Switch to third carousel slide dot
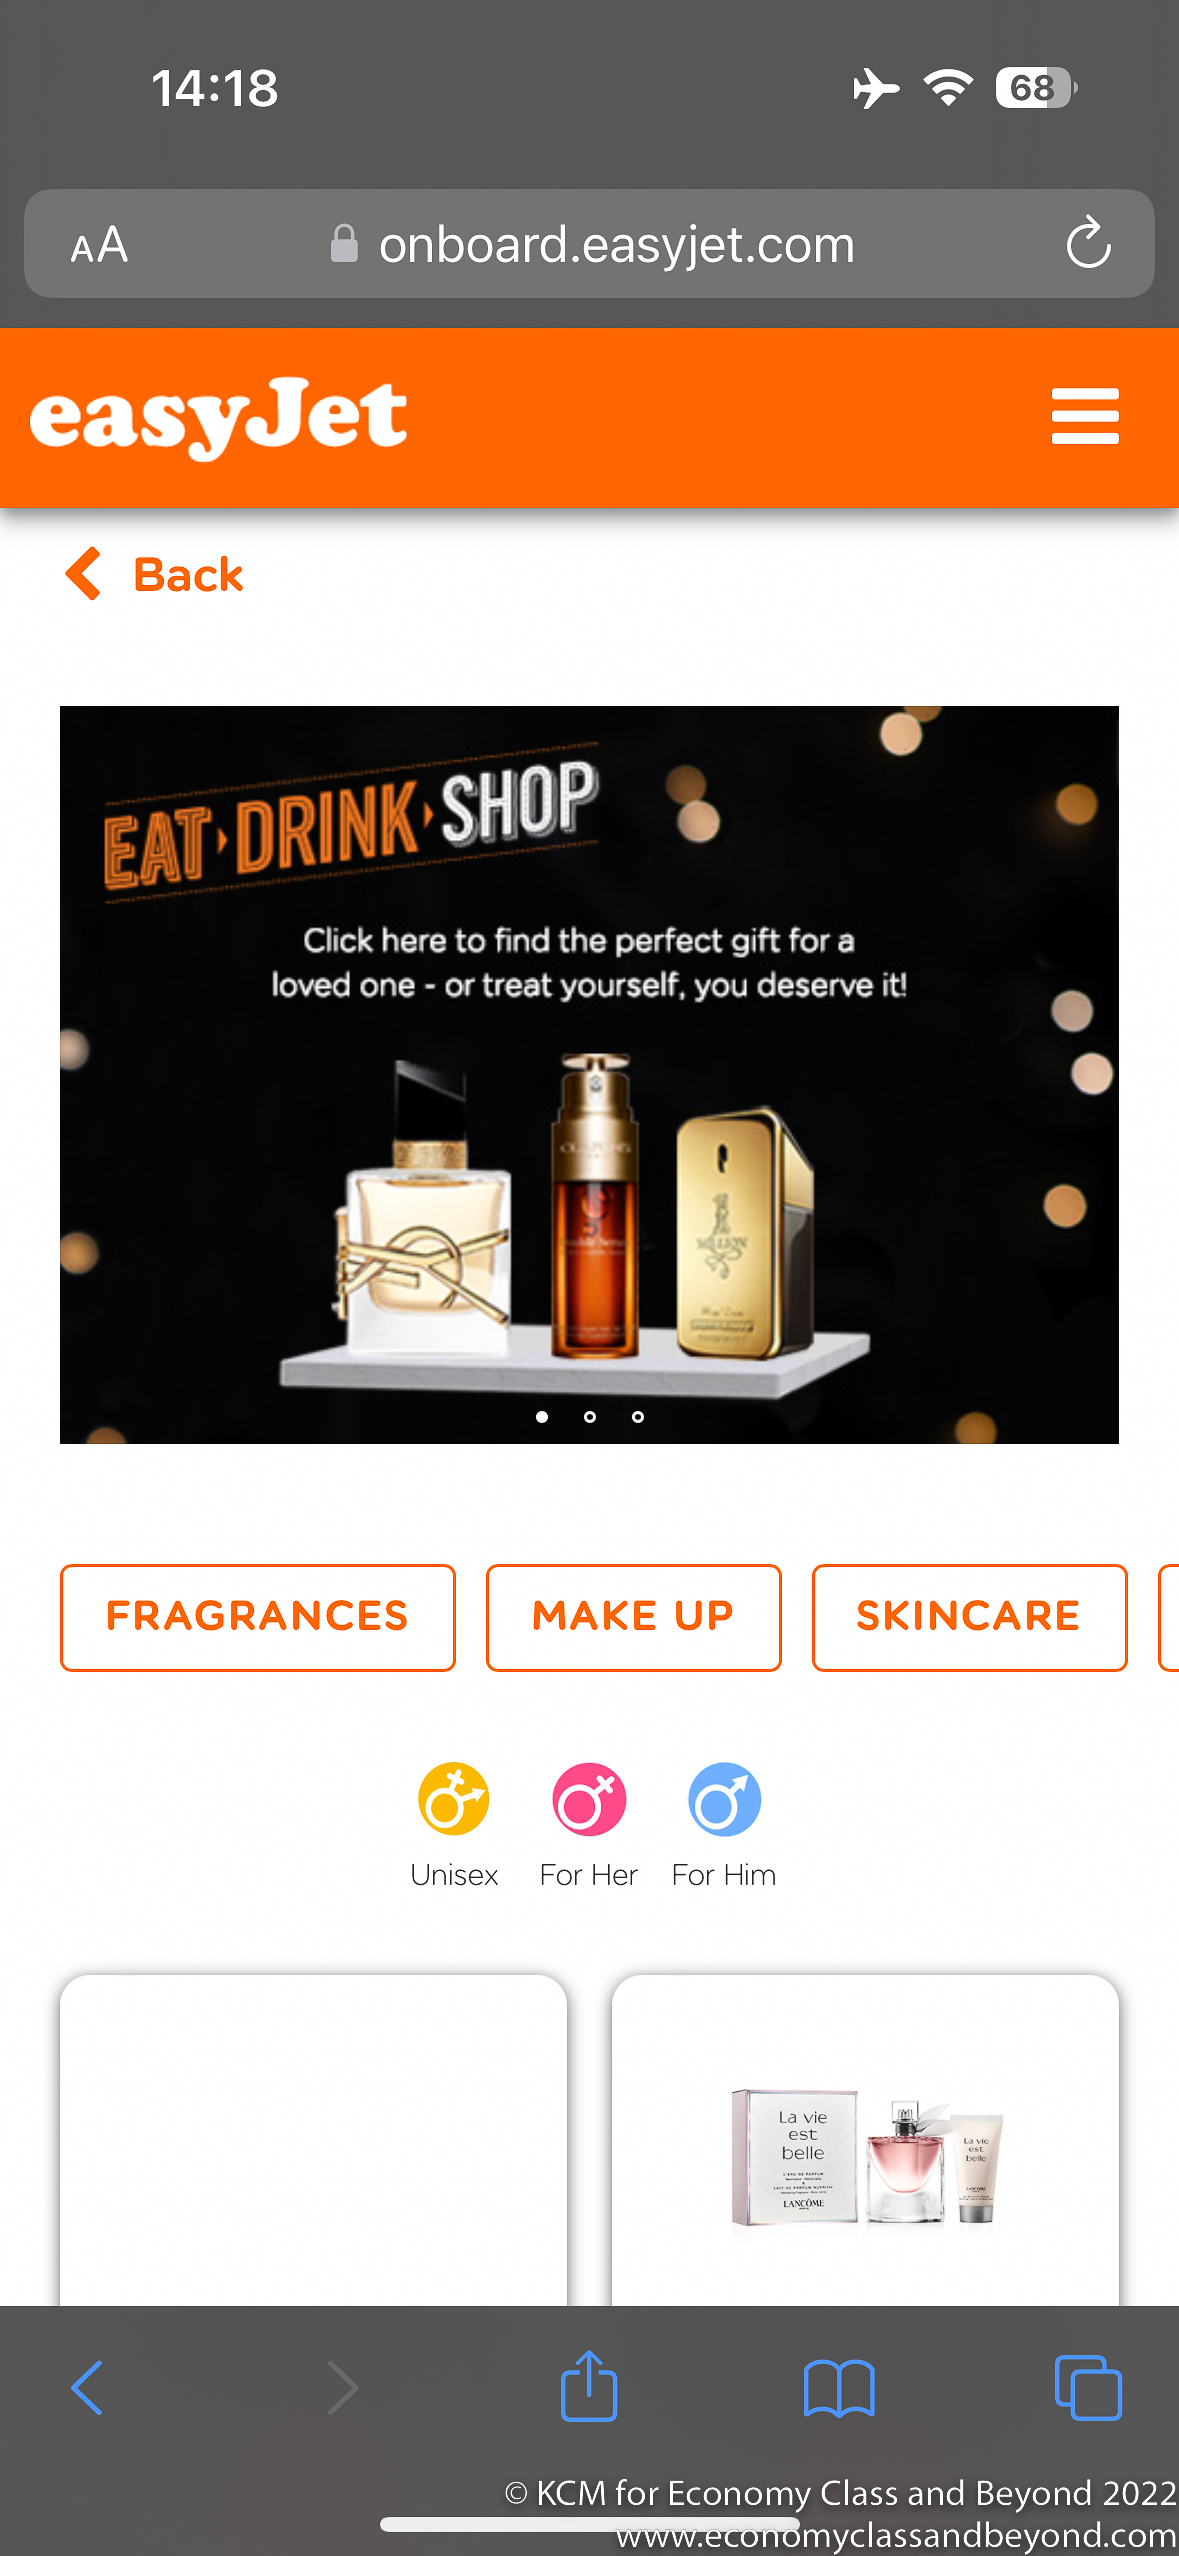This screenshot has width=1179, height=2556. click(x=638, y=1417)
